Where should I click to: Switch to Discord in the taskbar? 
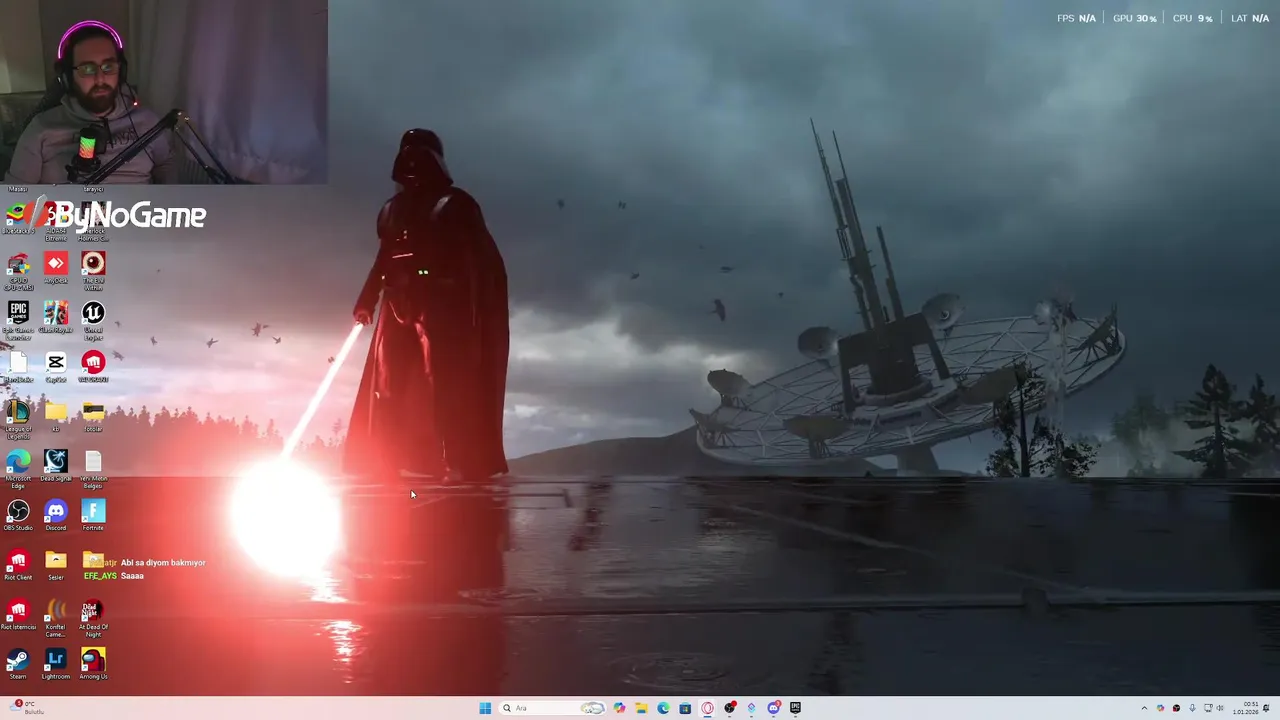(773, 708)
